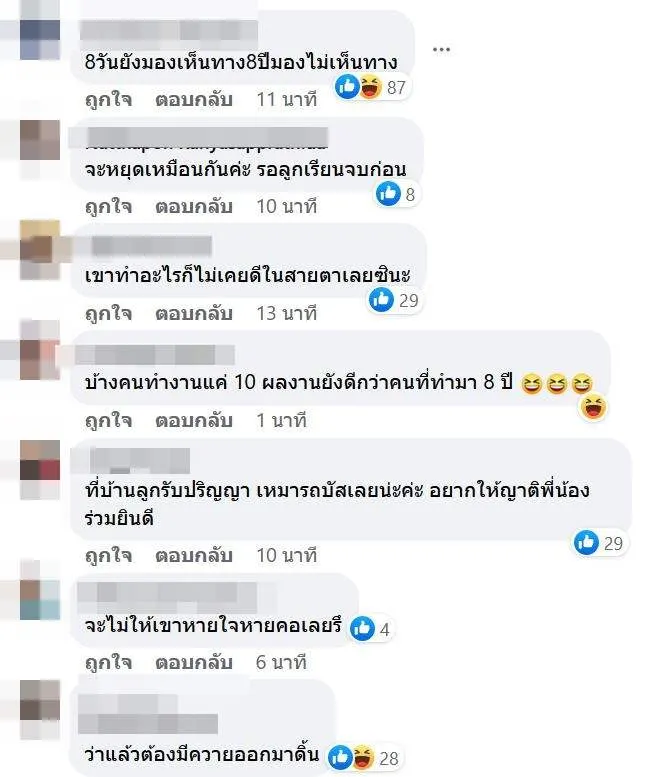654x777 pixels.
Task: Reply to the comment posted 13 นาที ago
Action: (x=194, y=314)
